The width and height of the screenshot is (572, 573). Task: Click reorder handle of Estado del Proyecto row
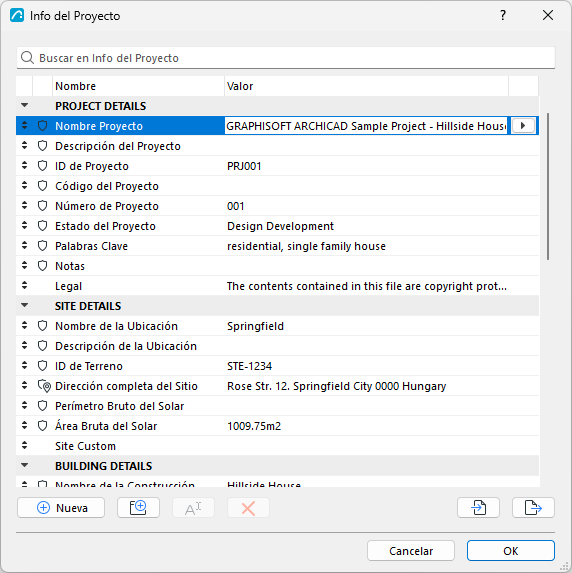tap(24, 225)
